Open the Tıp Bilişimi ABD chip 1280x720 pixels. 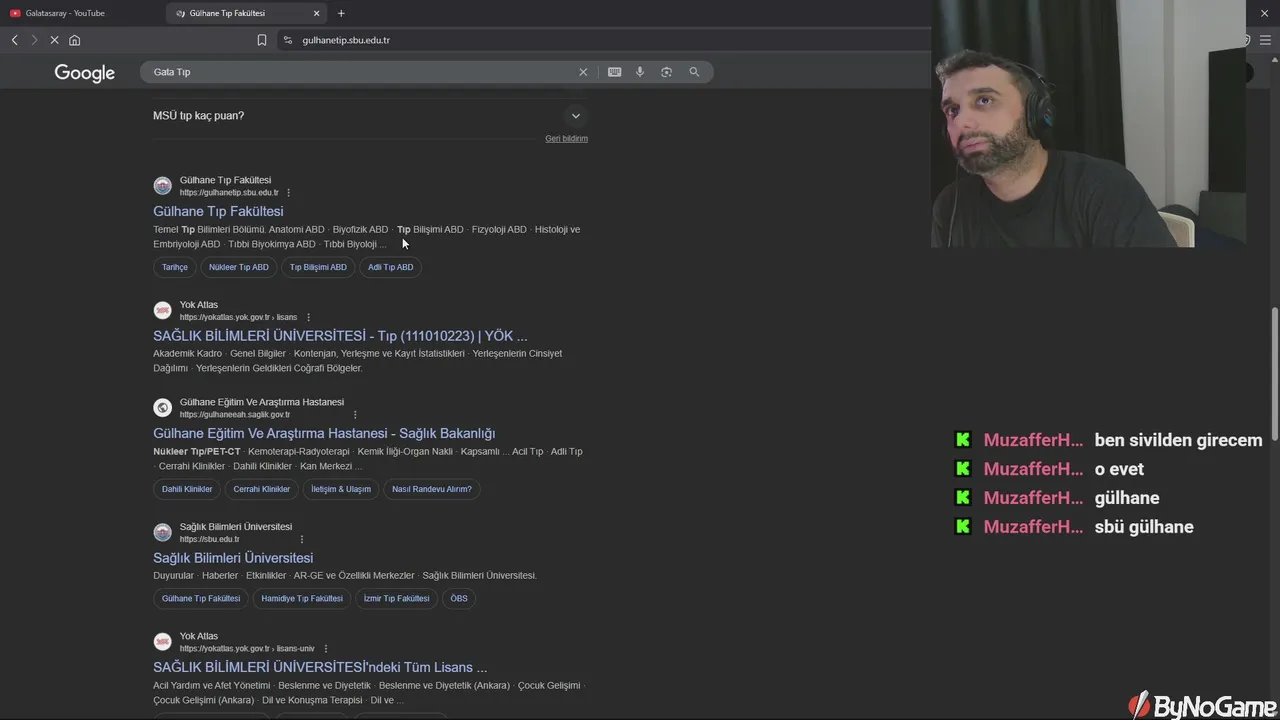[x=318, y=267]
